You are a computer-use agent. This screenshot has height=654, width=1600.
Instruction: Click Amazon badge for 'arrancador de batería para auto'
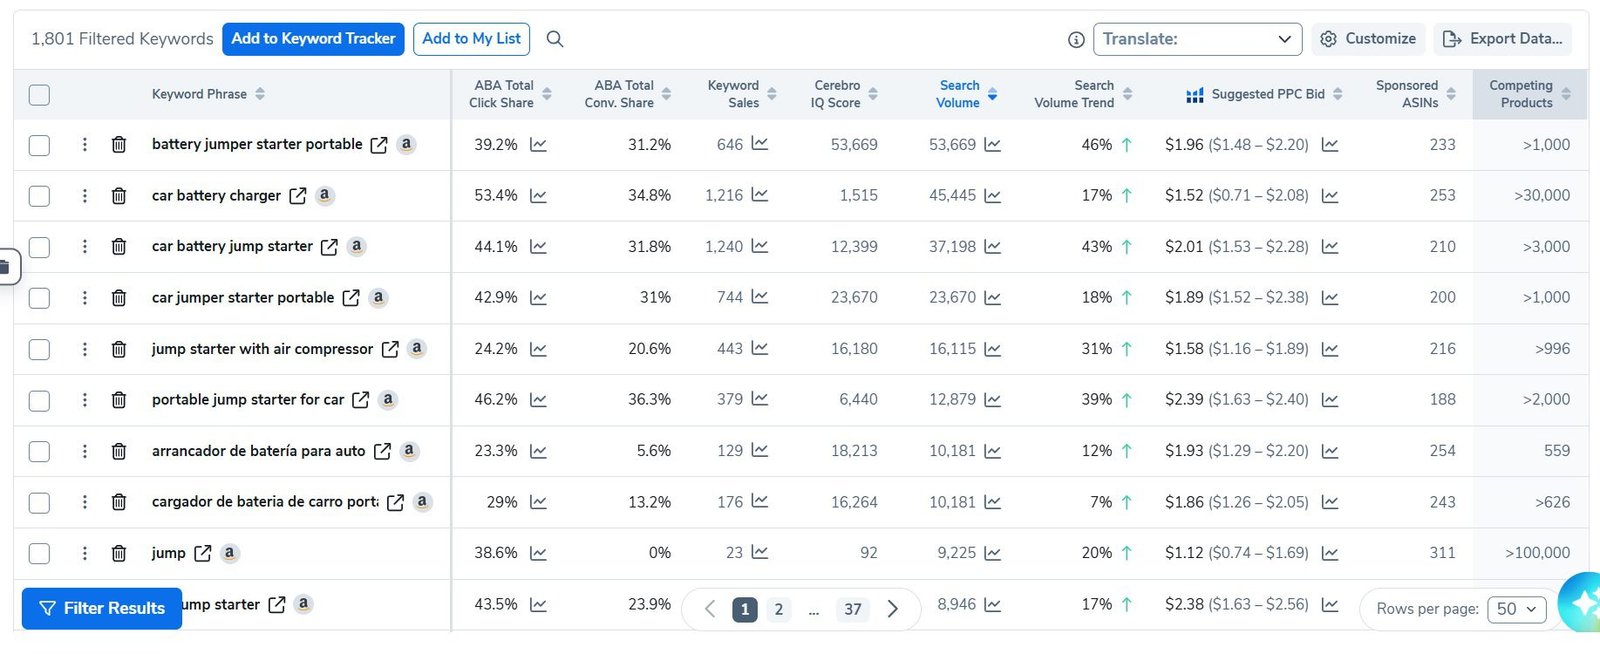(409, 450)
